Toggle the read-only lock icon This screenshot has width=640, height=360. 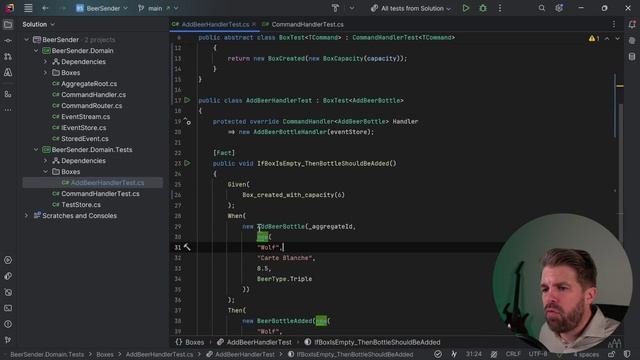(x=611, y=354)
